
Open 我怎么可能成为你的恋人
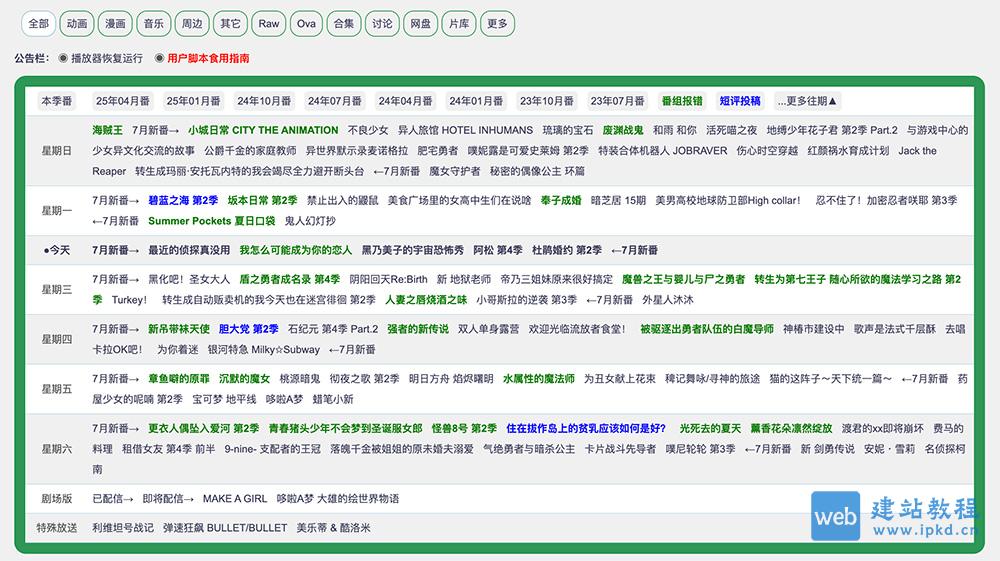pyautogui.click(x=296, y=250)
